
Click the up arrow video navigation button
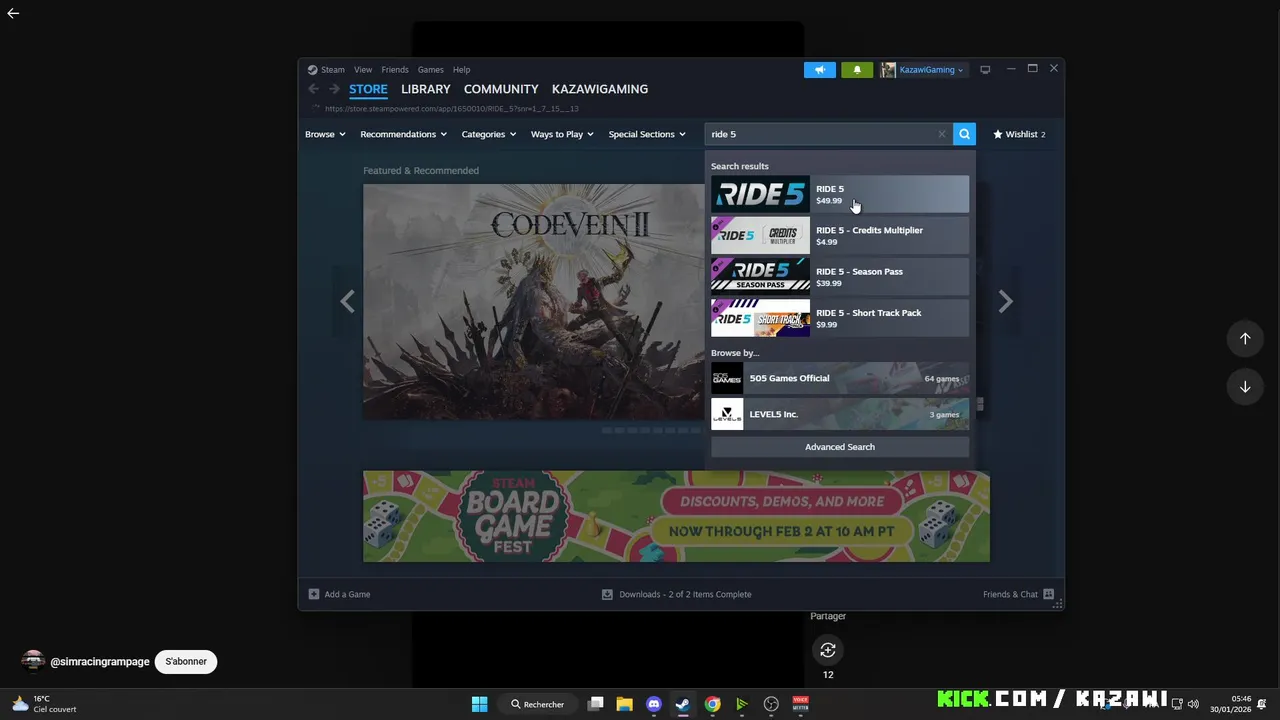click(1245, 338)
